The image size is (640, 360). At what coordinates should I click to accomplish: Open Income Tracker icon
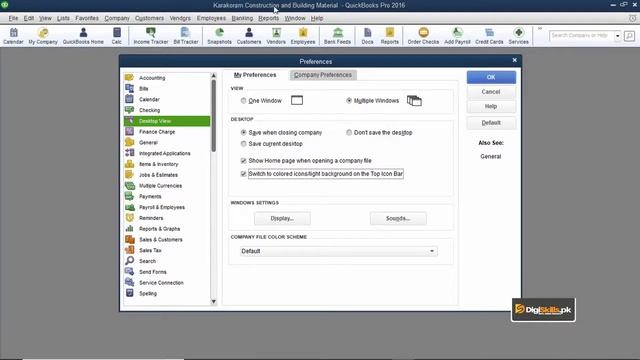[x=151, y=36]
